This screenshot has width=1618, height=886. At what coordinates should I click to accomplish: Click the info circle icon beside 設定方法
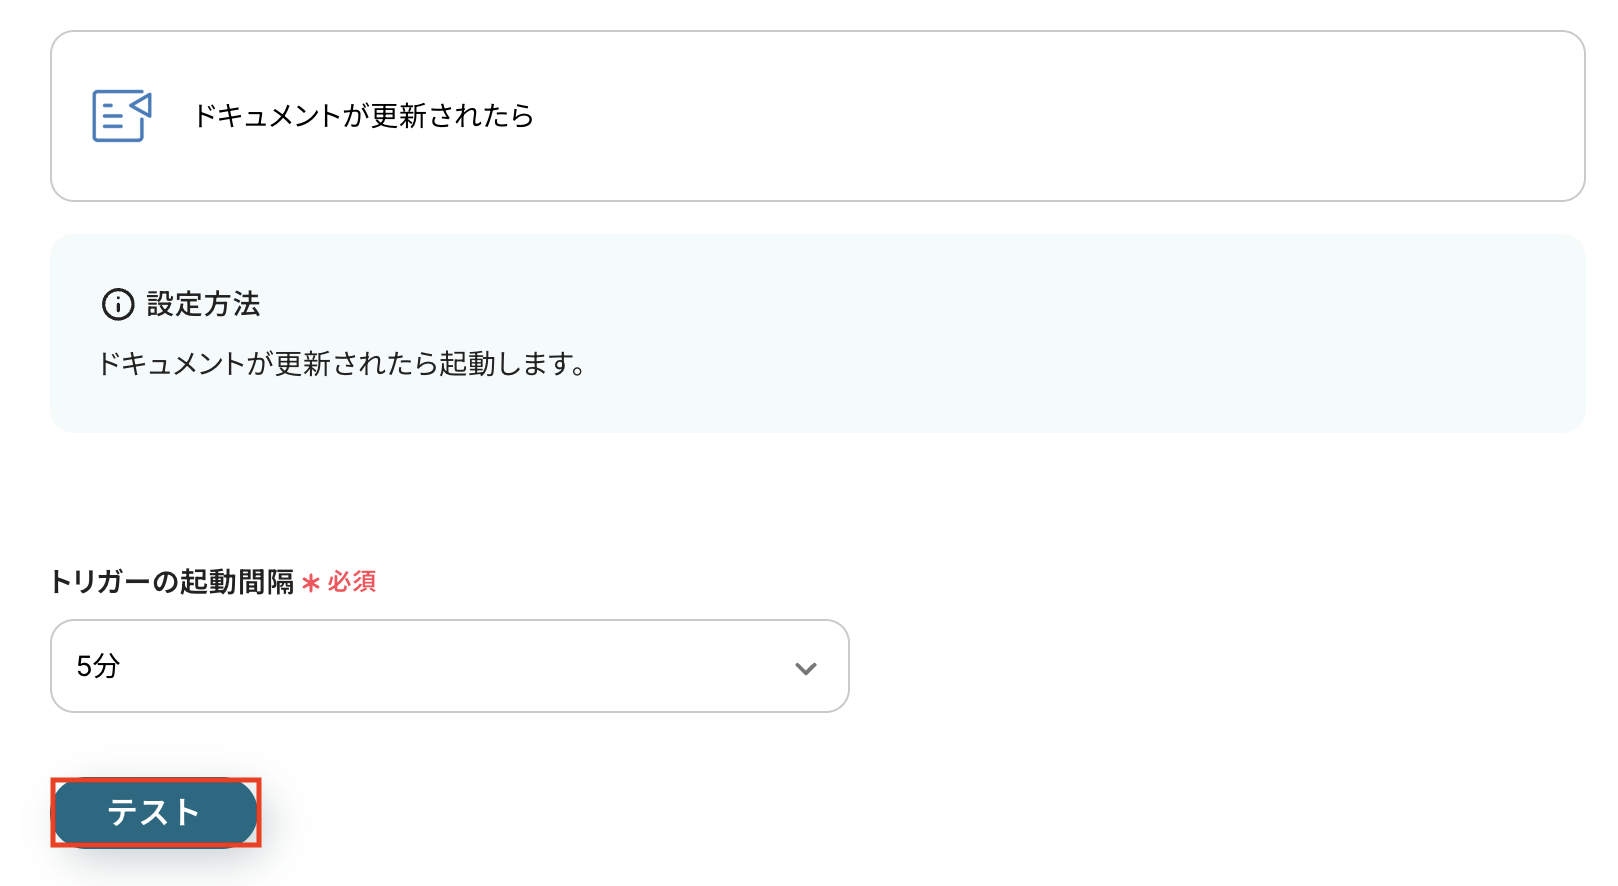click(x=118, y=304)
